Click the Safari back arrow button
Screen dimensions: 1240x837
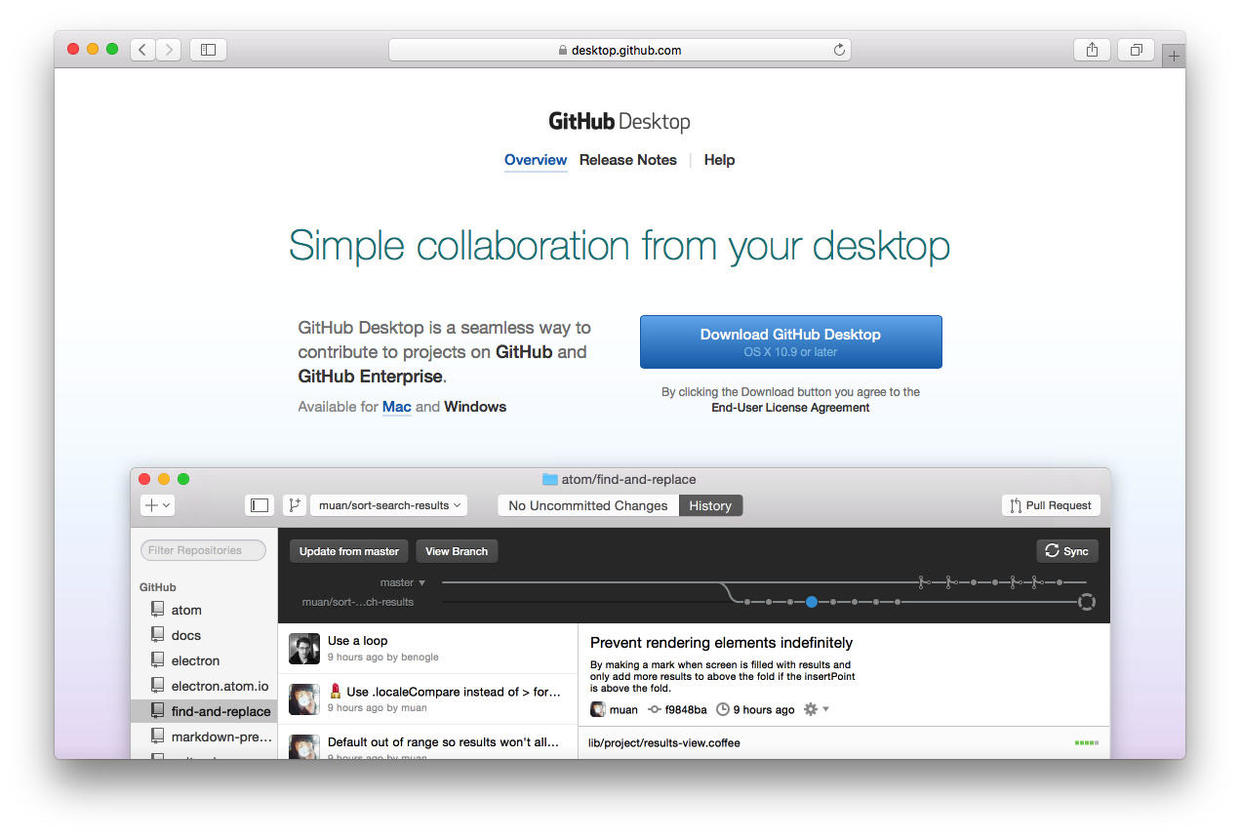pos(142,49)
